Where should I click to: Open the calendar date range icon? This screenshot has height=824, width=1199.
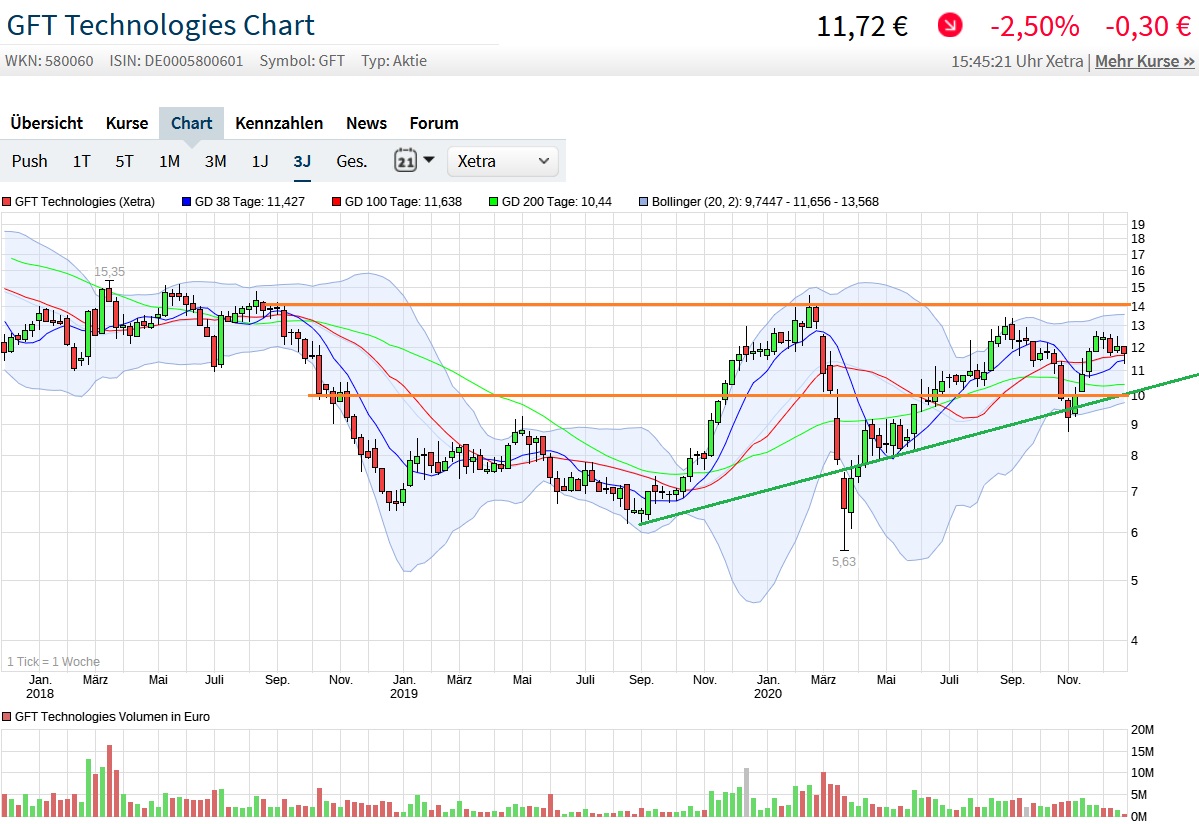[405, 160]
